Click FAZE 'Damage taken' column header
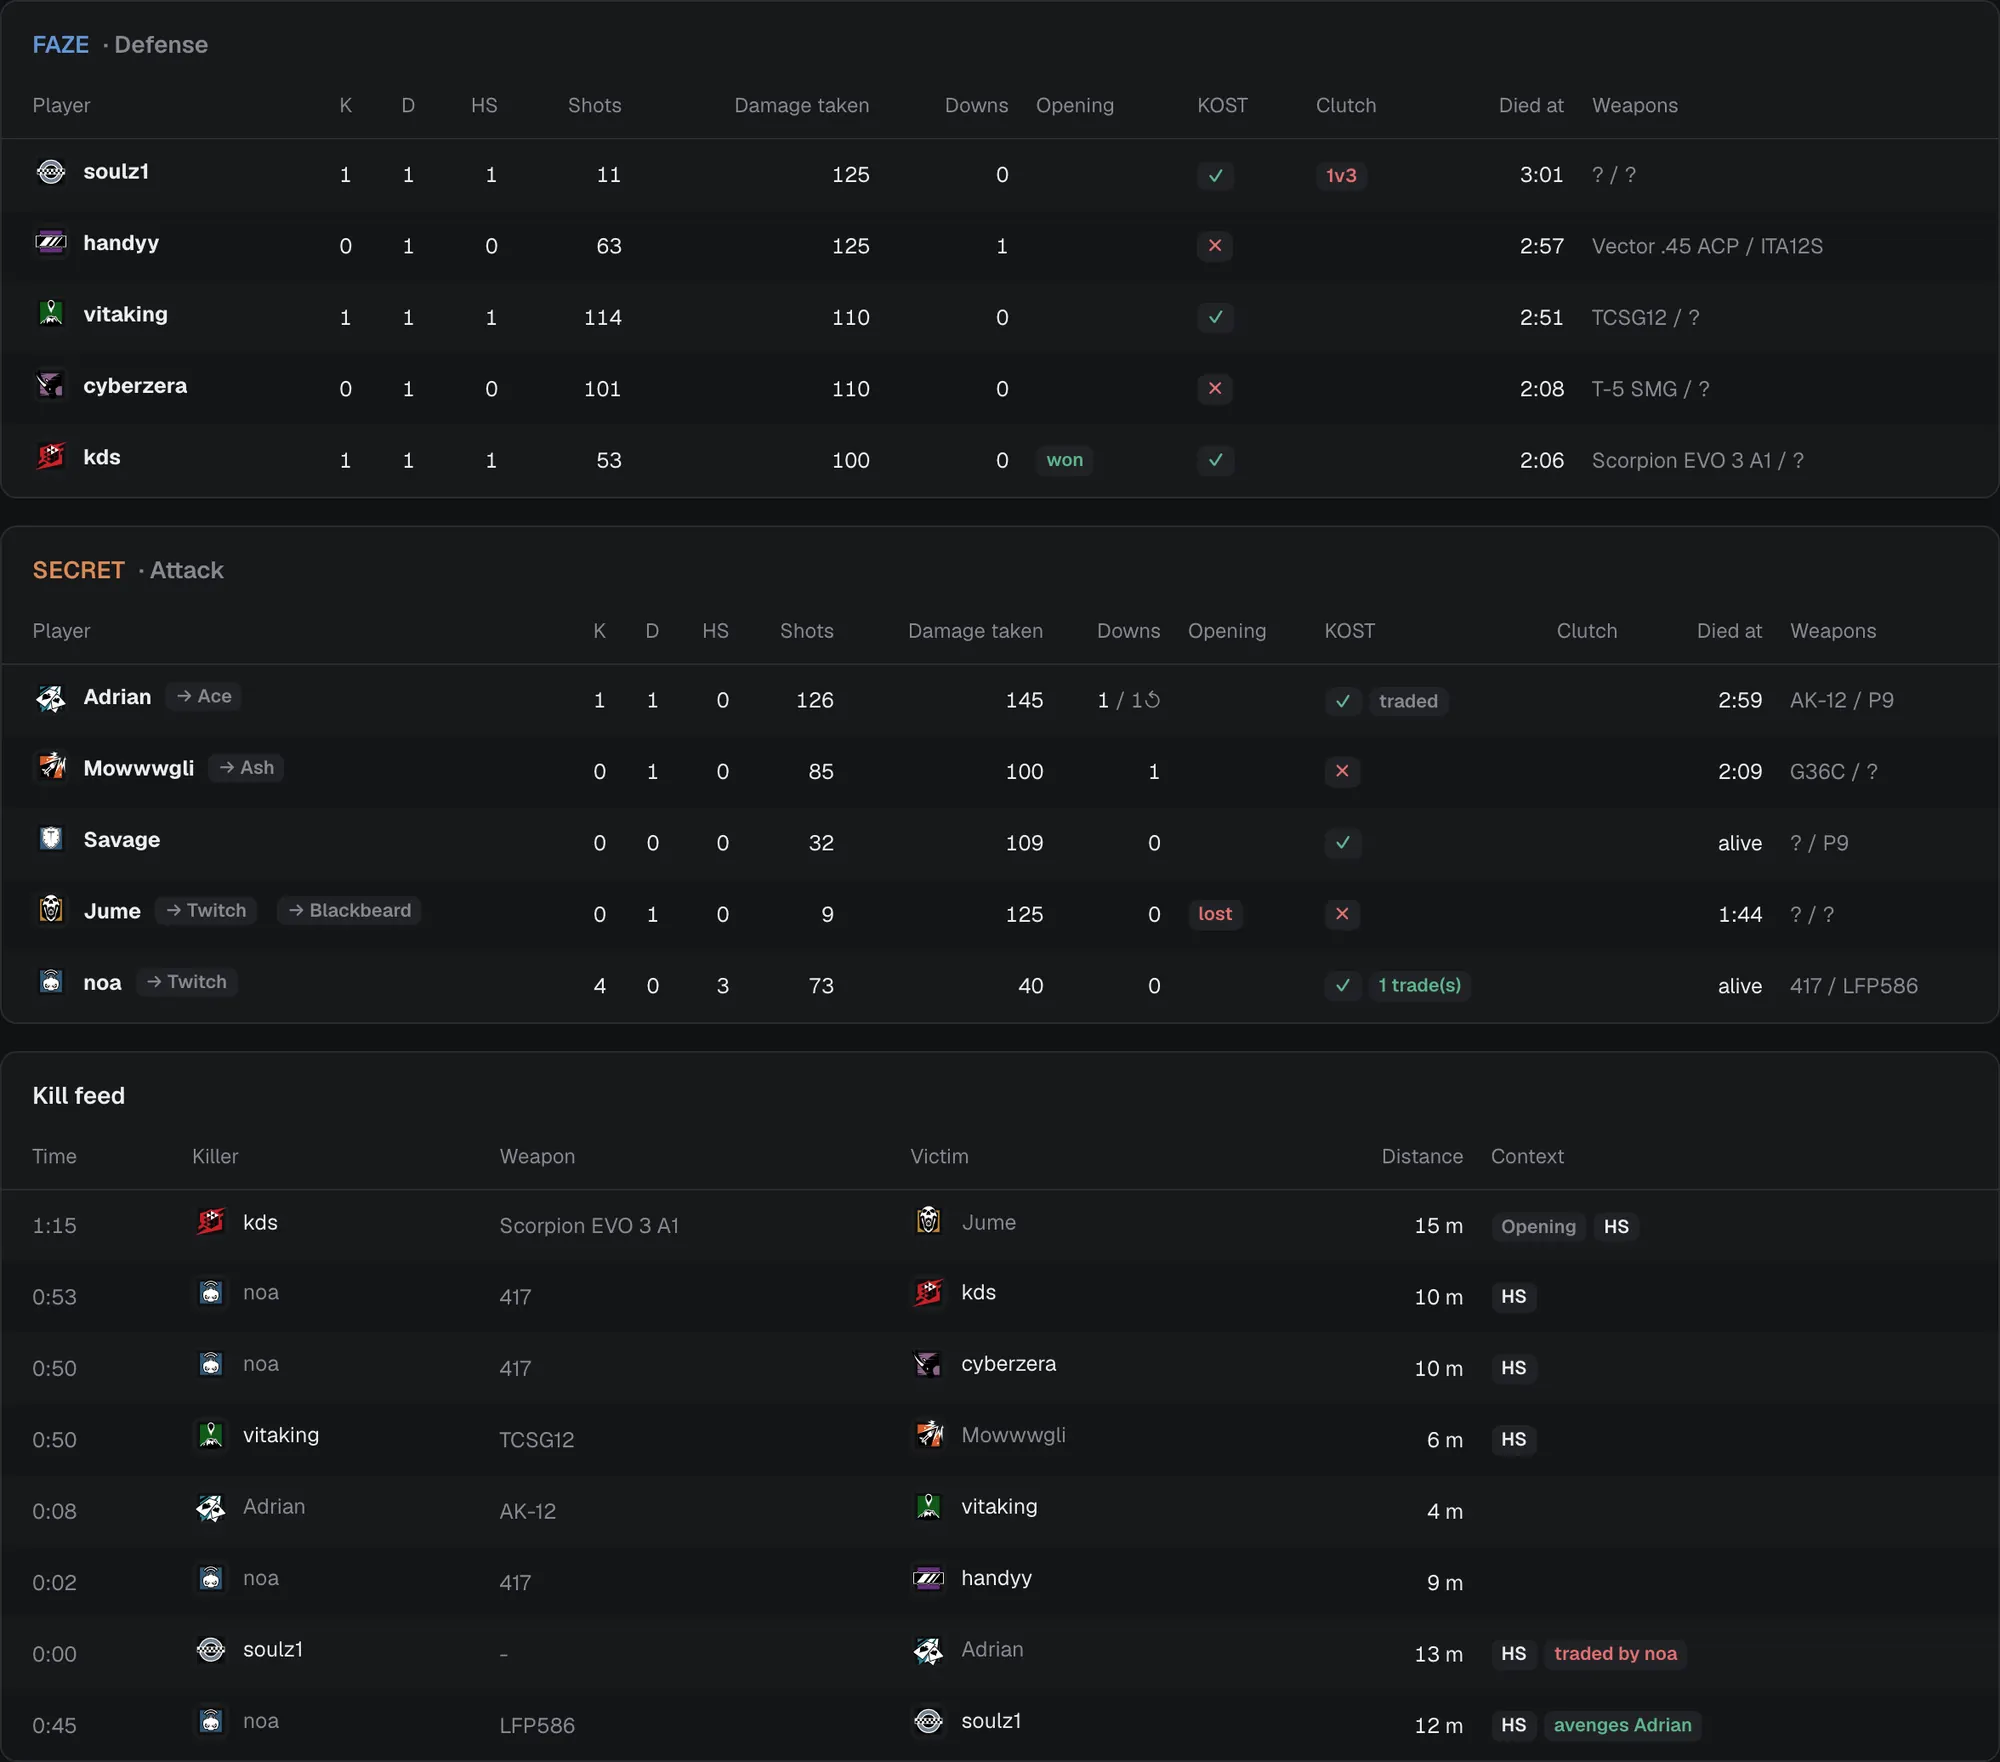2000x1762 pixels. pyautogui.click(x=801, y=105)
